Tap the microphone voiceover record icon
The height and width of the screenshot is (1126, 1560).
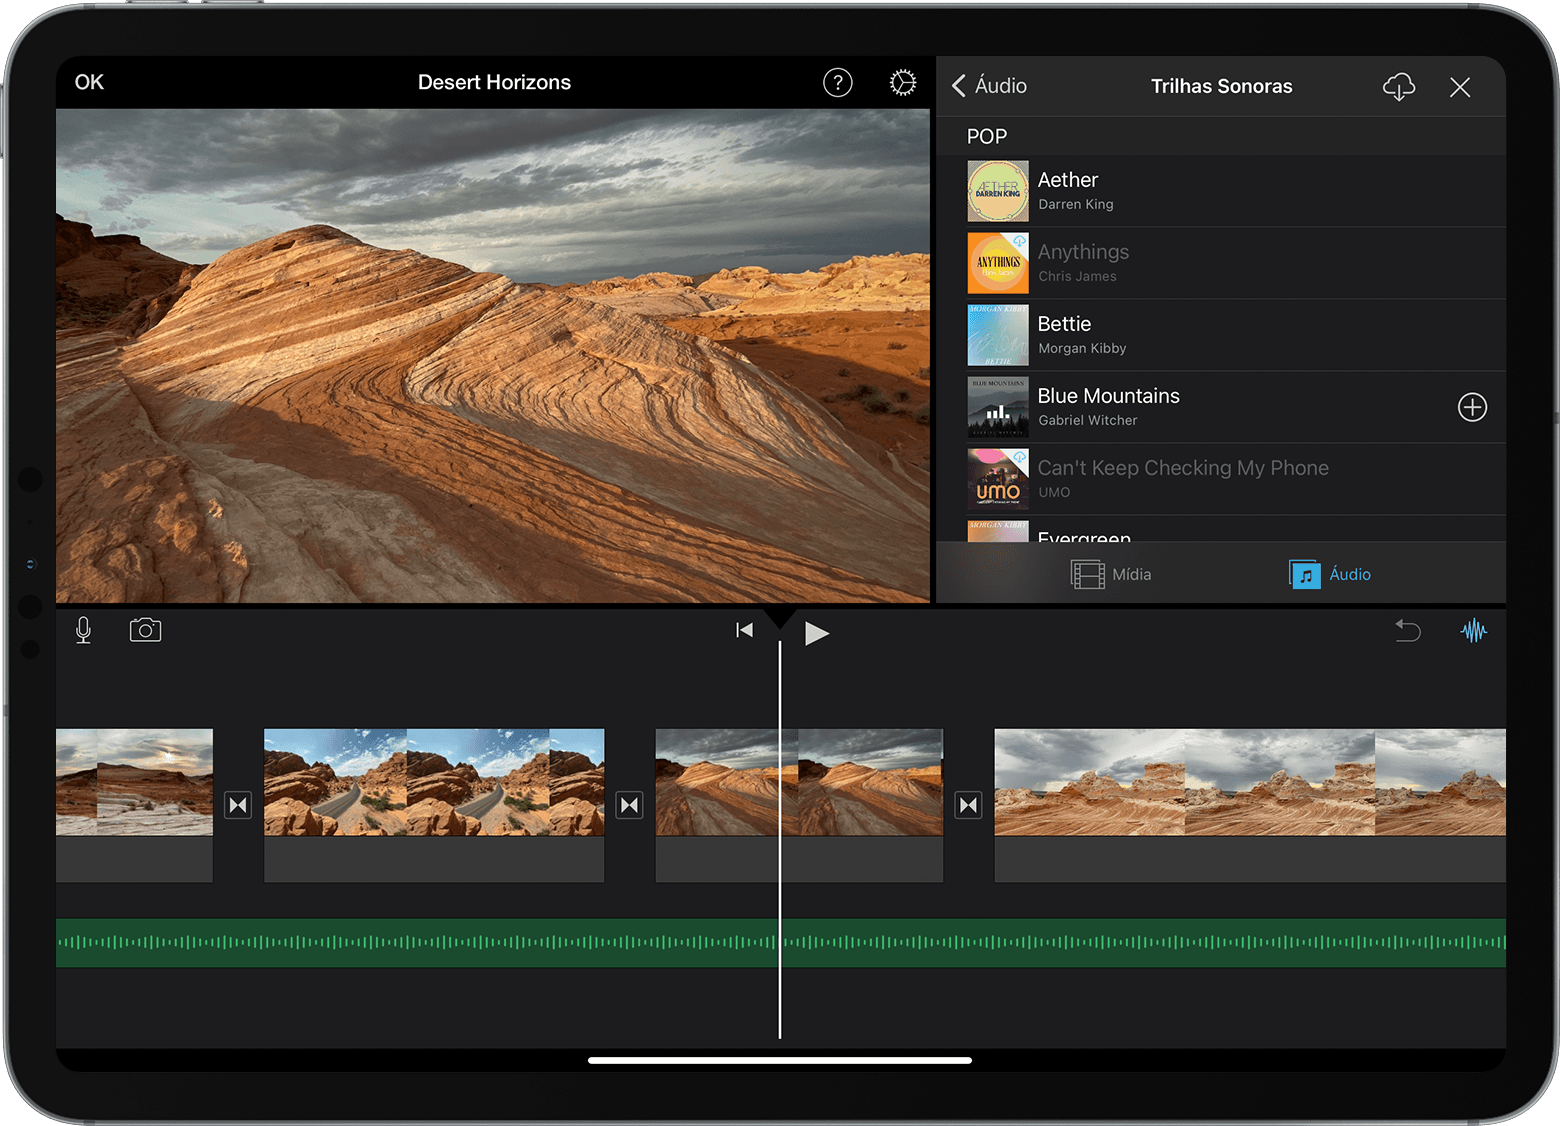click(x=84, y=630)
